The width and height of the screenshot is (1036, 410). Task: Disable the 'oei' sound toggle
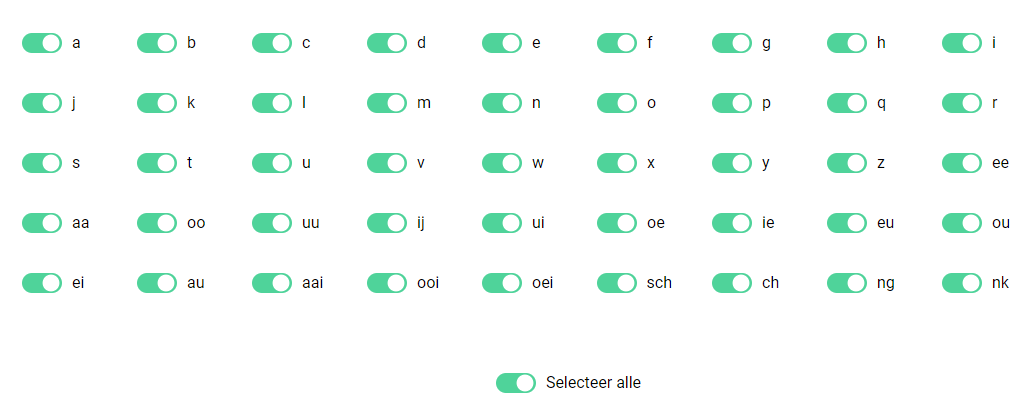click(x=501, y=283)
